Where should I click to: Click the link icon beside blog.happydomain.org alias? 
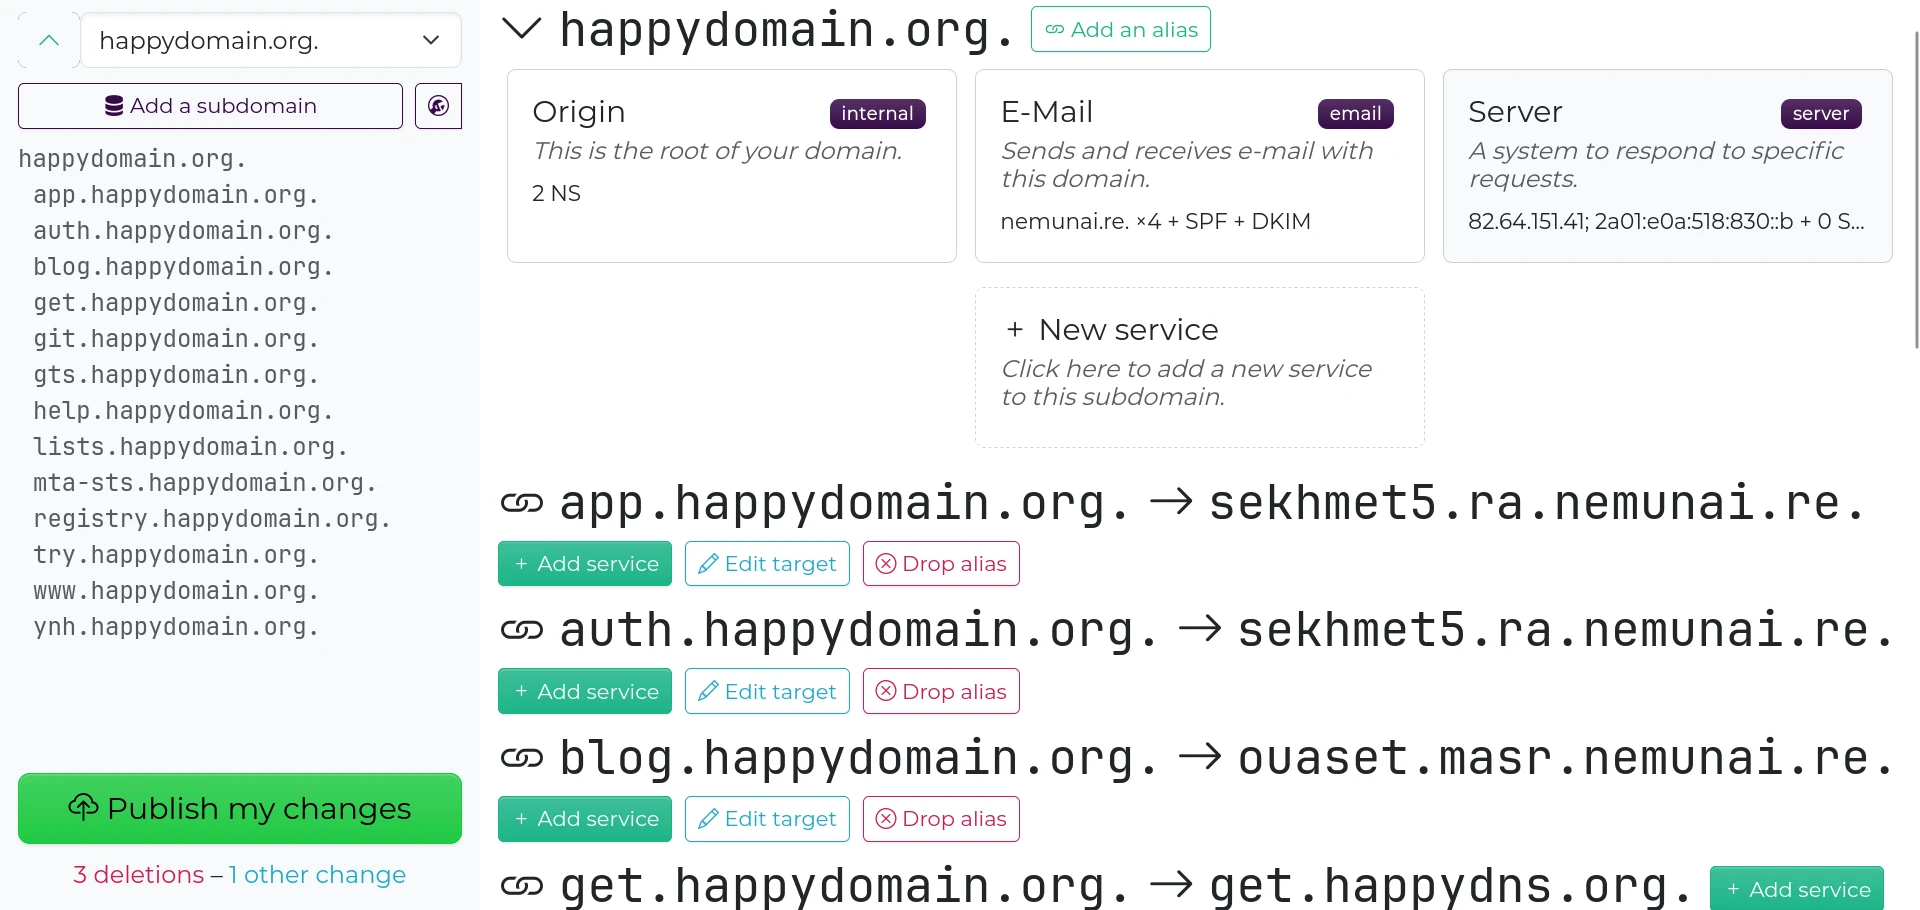point(521,758)
